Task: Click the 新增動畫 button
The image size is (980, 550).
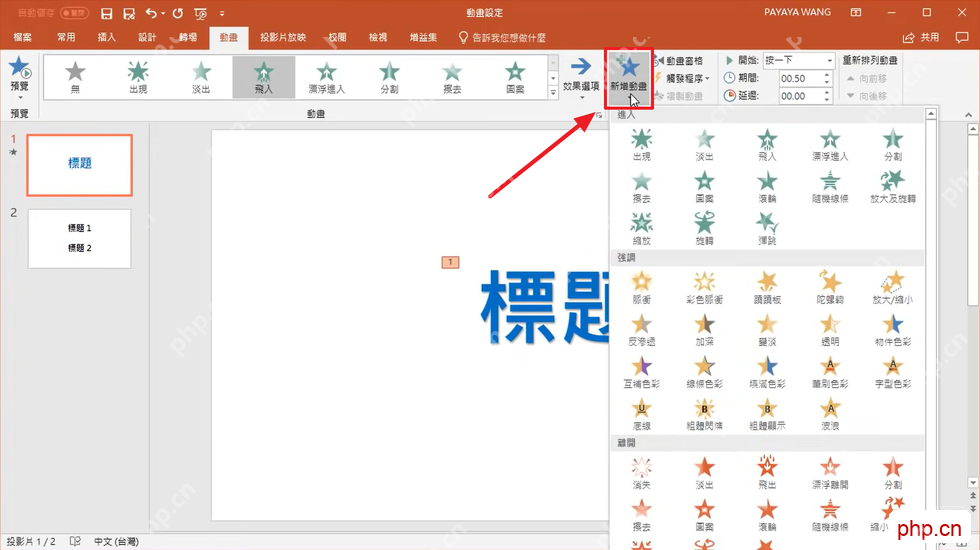Action: pos(629,78)
